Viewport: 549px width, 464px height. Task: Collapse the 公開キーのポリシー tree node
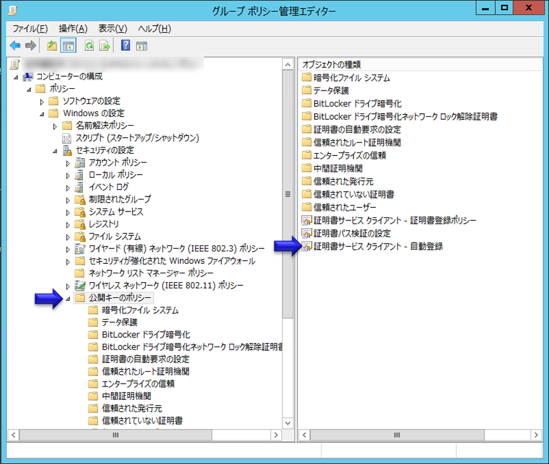point(68,299)
